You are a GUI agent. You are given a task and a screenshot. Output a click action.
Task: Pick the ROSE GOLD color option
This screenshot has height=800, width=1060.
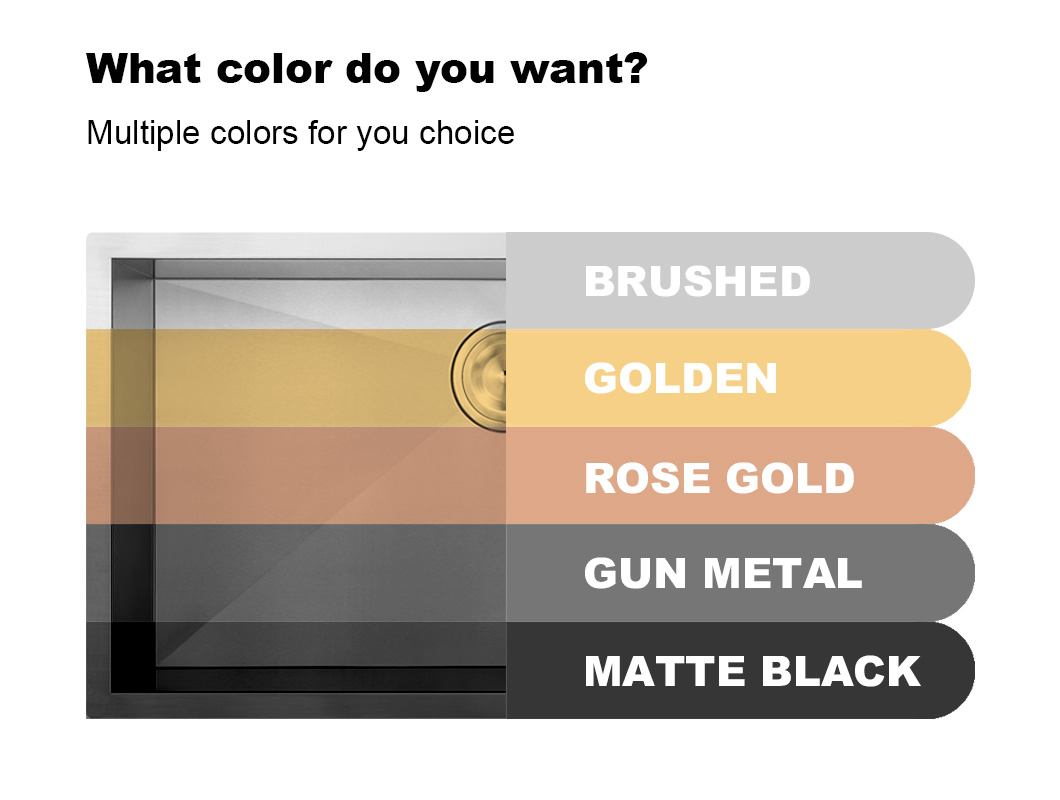[740, 476]
